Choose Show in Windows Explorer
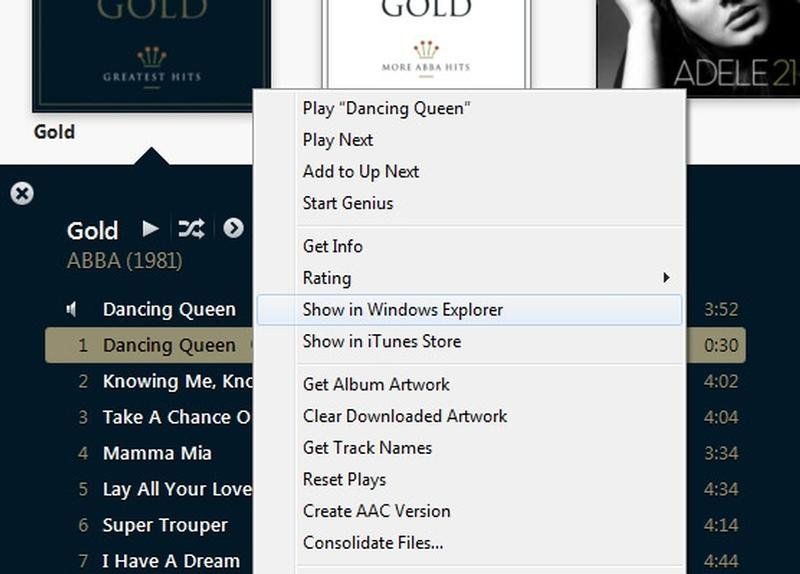The image size is (800, 574). 469,310
